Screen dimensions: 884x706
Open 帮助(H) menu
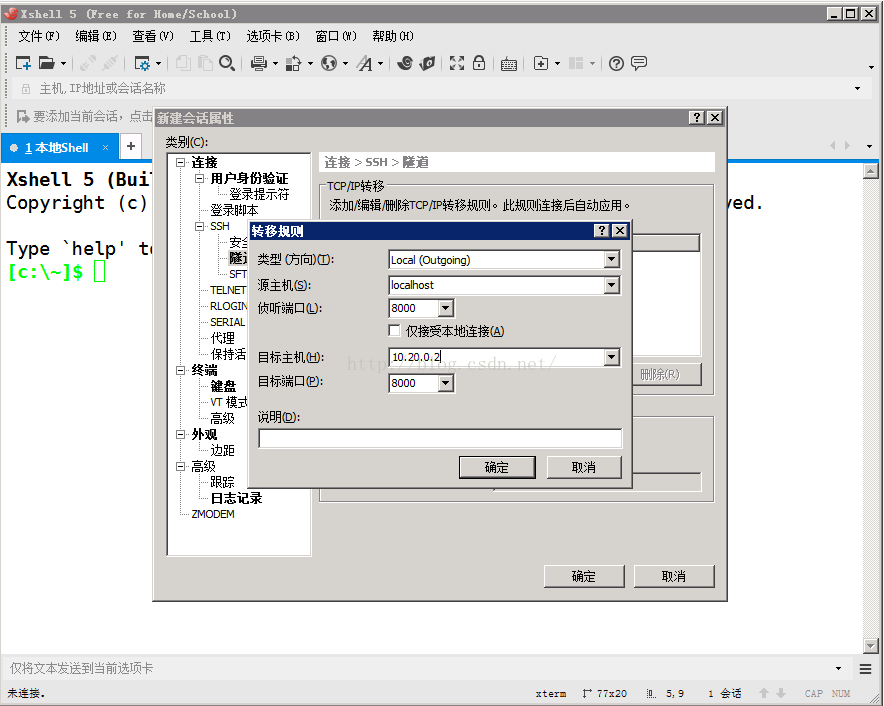(392, 36)
